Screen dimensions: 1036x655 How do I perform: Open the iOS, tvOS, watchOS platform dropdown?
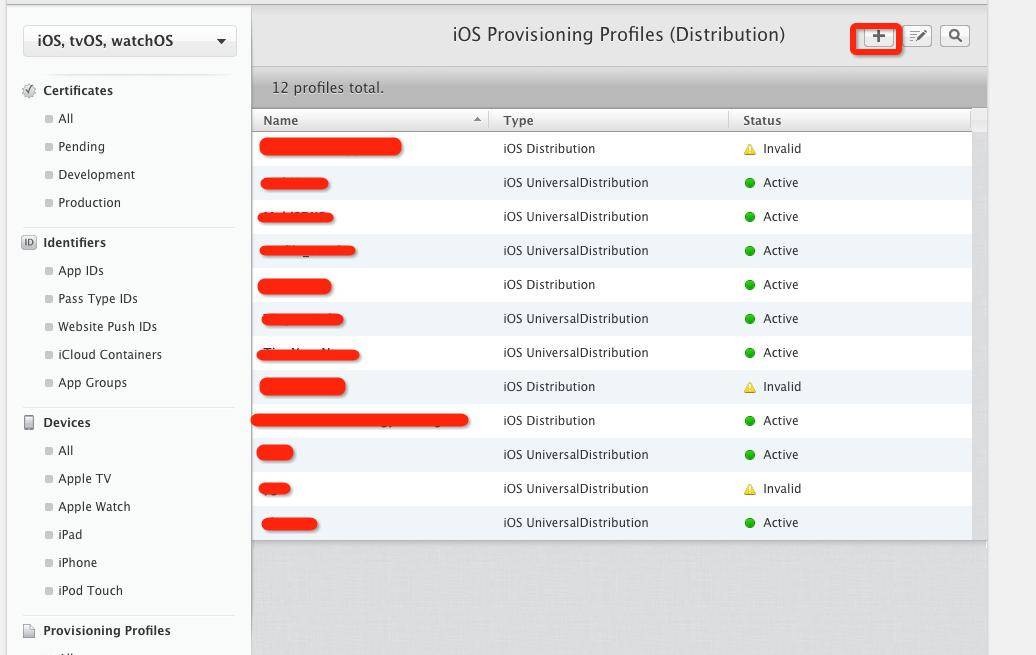[x=129, y=40]
